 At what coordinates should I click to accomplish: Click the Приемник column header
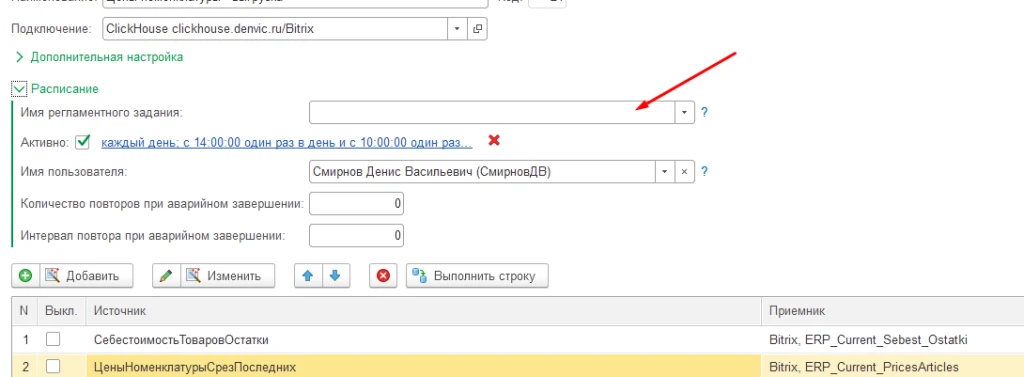[893, 311]
